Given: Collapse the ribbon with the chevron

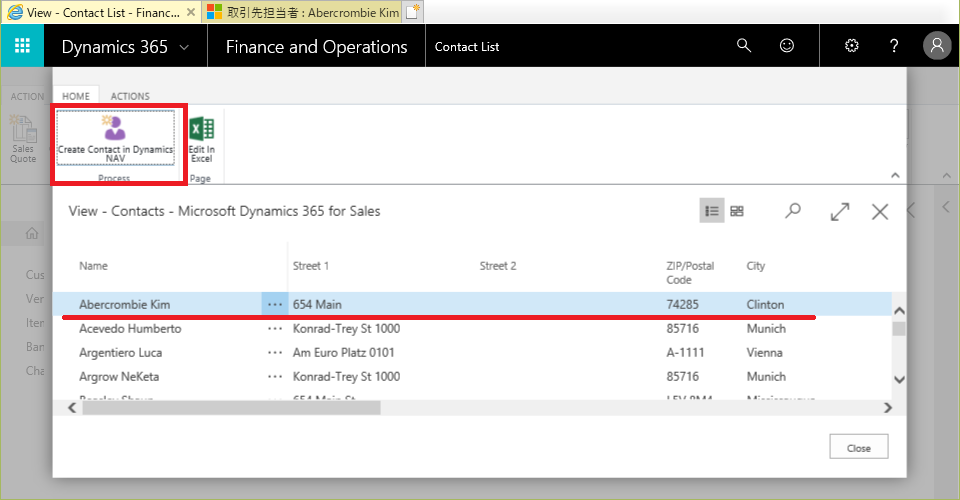Looking at the screenshot, I should 895,176.
